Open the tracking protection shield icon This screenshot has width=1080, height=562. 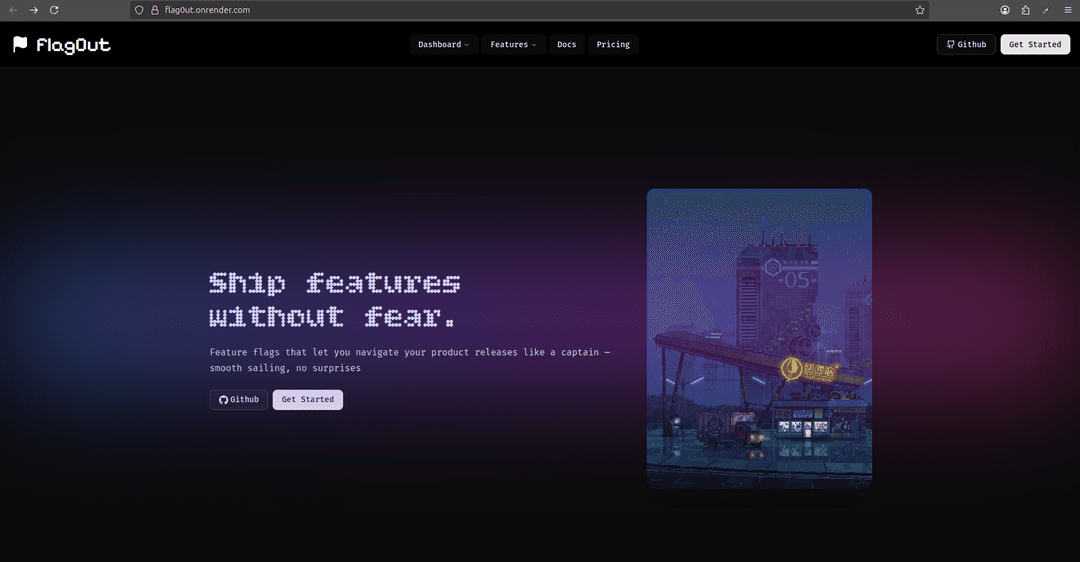point(139,9)
